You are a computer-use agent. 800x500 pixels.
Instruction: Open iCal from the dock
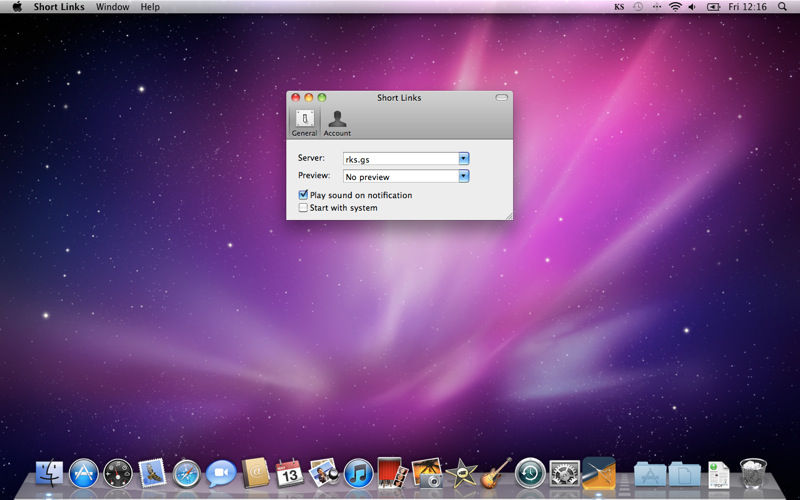click(289, 473)
